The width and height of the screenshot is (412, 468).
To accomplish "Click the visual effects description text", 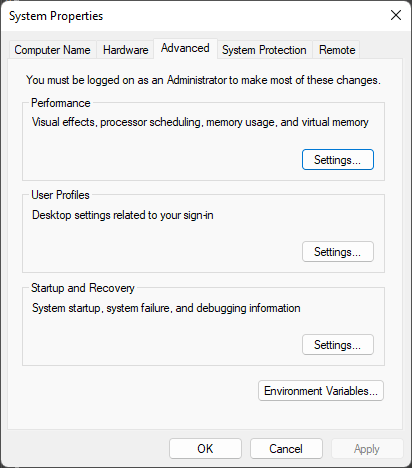I will click(x=200, y=122).
